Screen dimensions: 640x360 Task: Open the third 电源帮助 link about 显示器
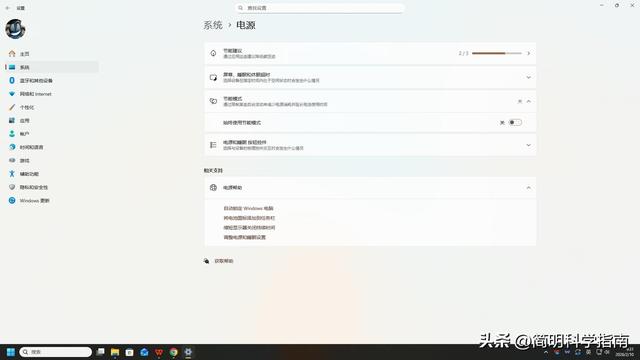[x=249, y=228]
